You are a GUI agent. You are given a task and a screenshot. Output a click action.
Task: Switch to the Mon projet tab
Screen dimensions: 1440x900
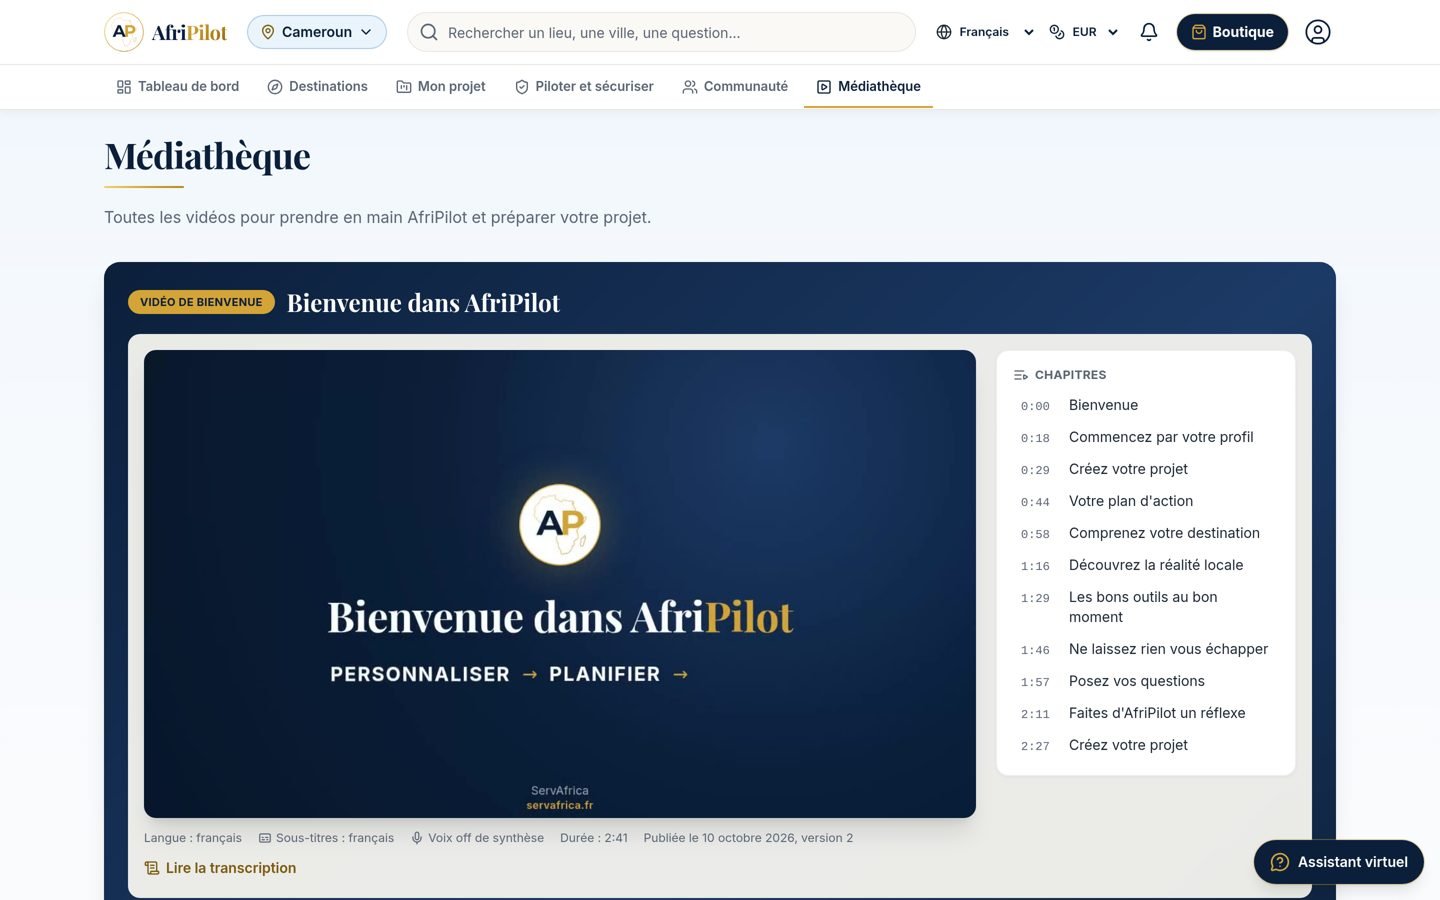pyautogui.click(x=441, y=87)
